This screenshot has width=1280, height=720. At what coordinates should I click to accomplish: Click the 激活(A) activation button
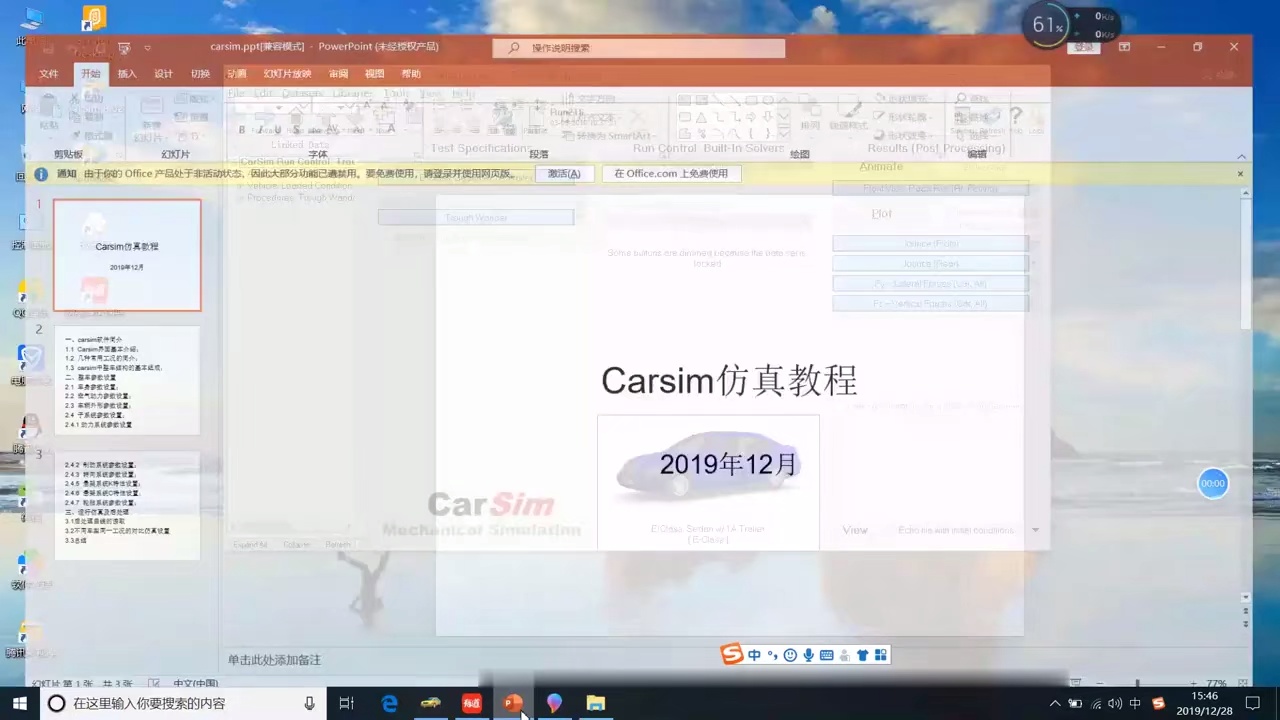pyautogui.click(x=563, y=173)
